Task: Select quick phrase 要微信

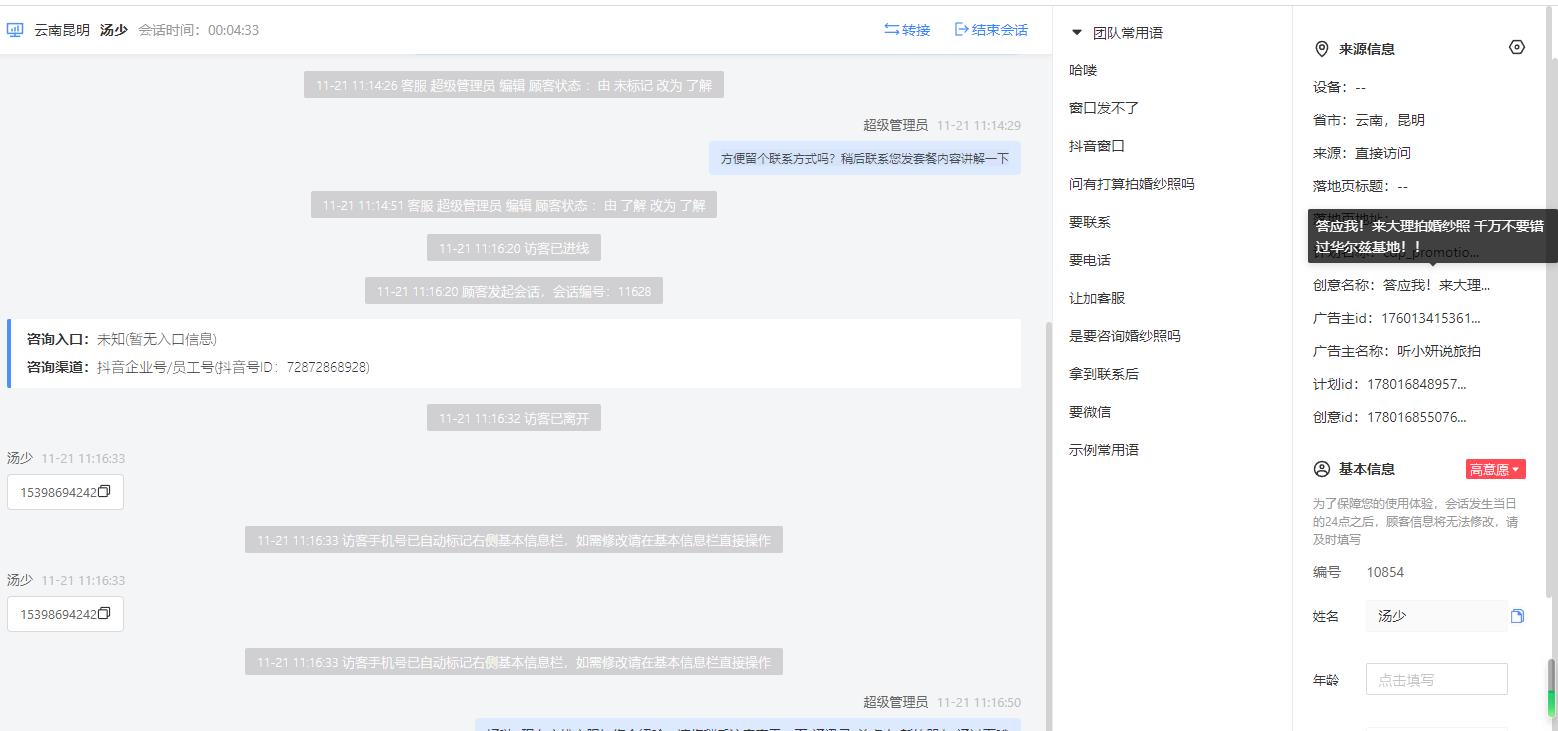Action: (1090, 412)
